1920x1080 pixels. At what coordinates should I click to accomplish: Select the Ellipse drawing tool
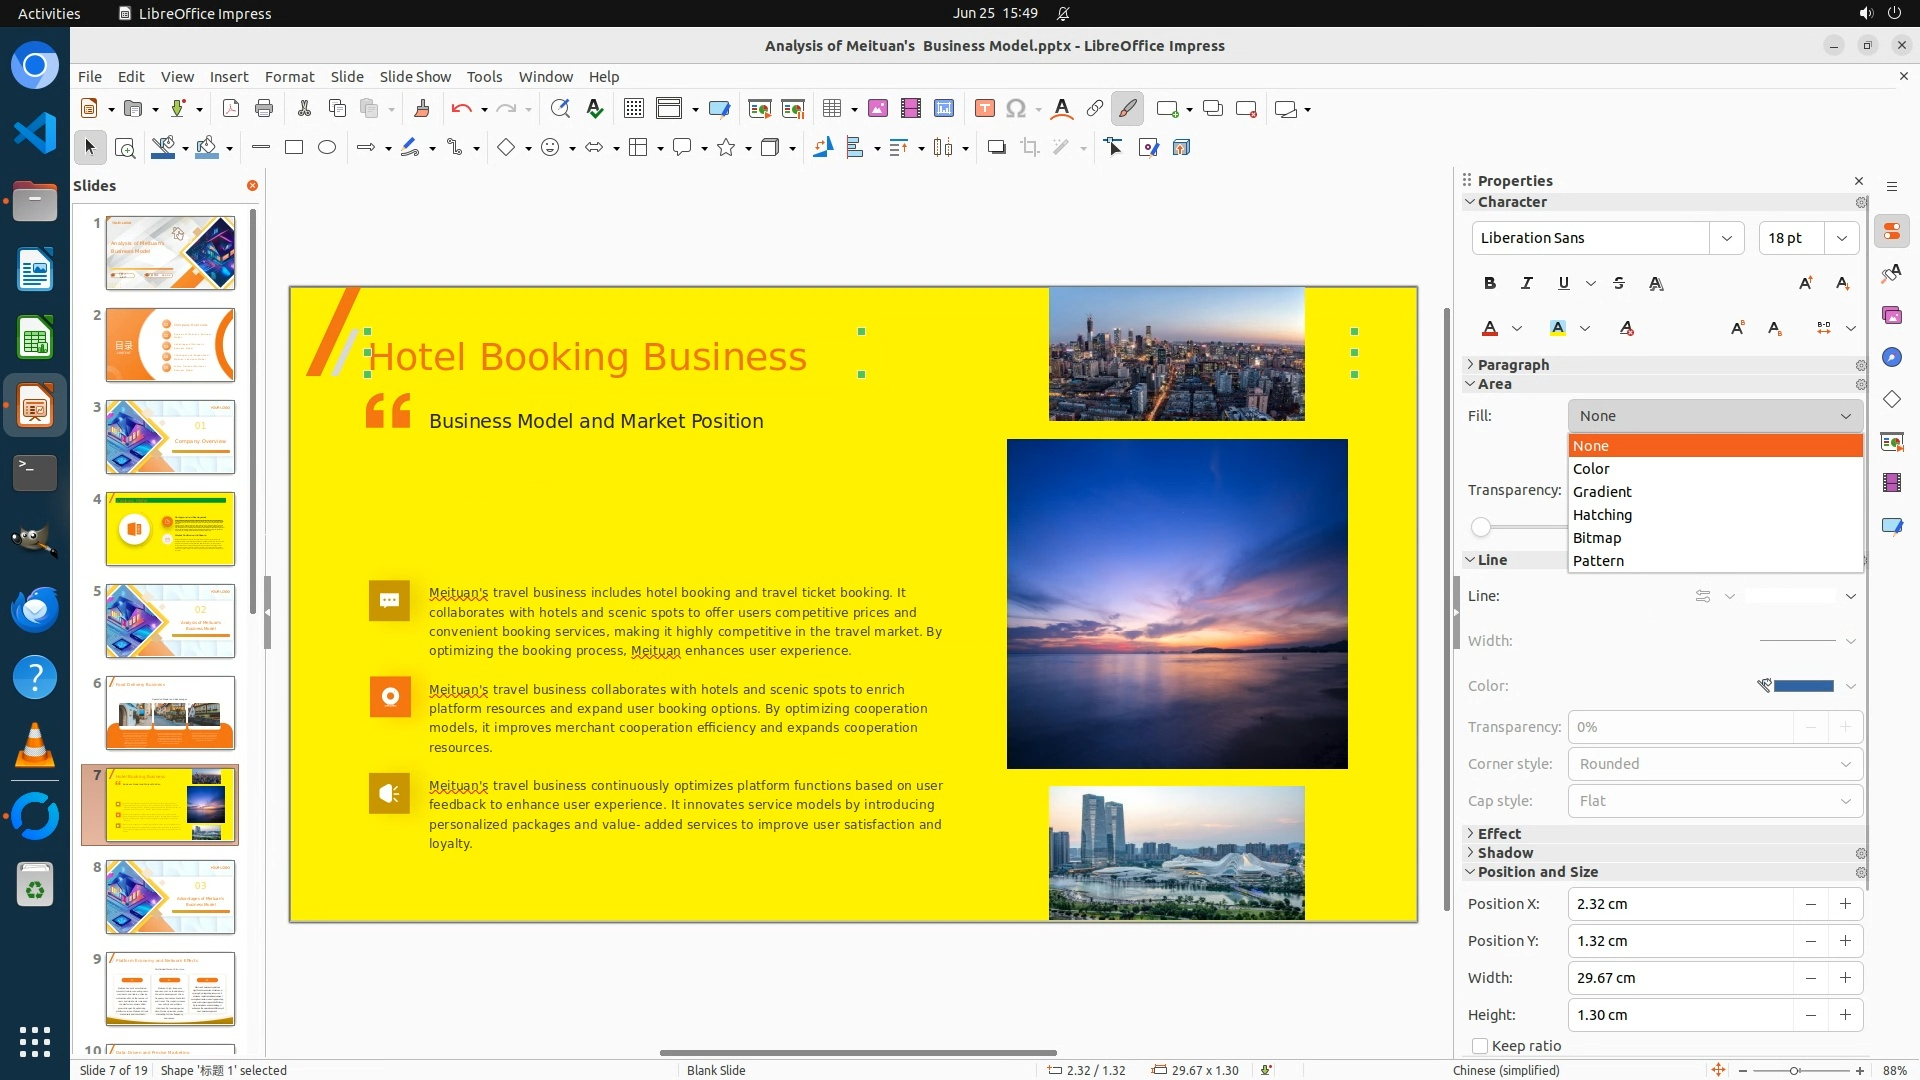click(x=327, y=148)
